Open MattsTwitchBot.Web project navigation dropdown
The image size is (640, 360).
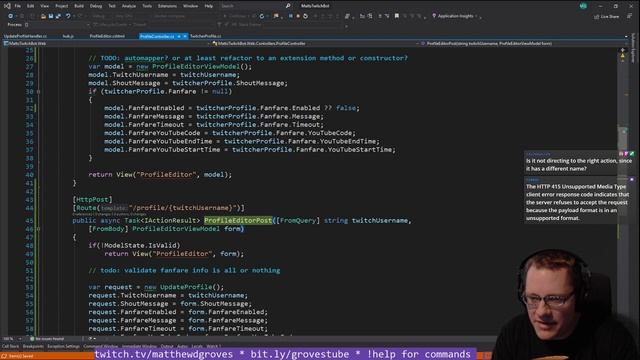coord(107,43)
